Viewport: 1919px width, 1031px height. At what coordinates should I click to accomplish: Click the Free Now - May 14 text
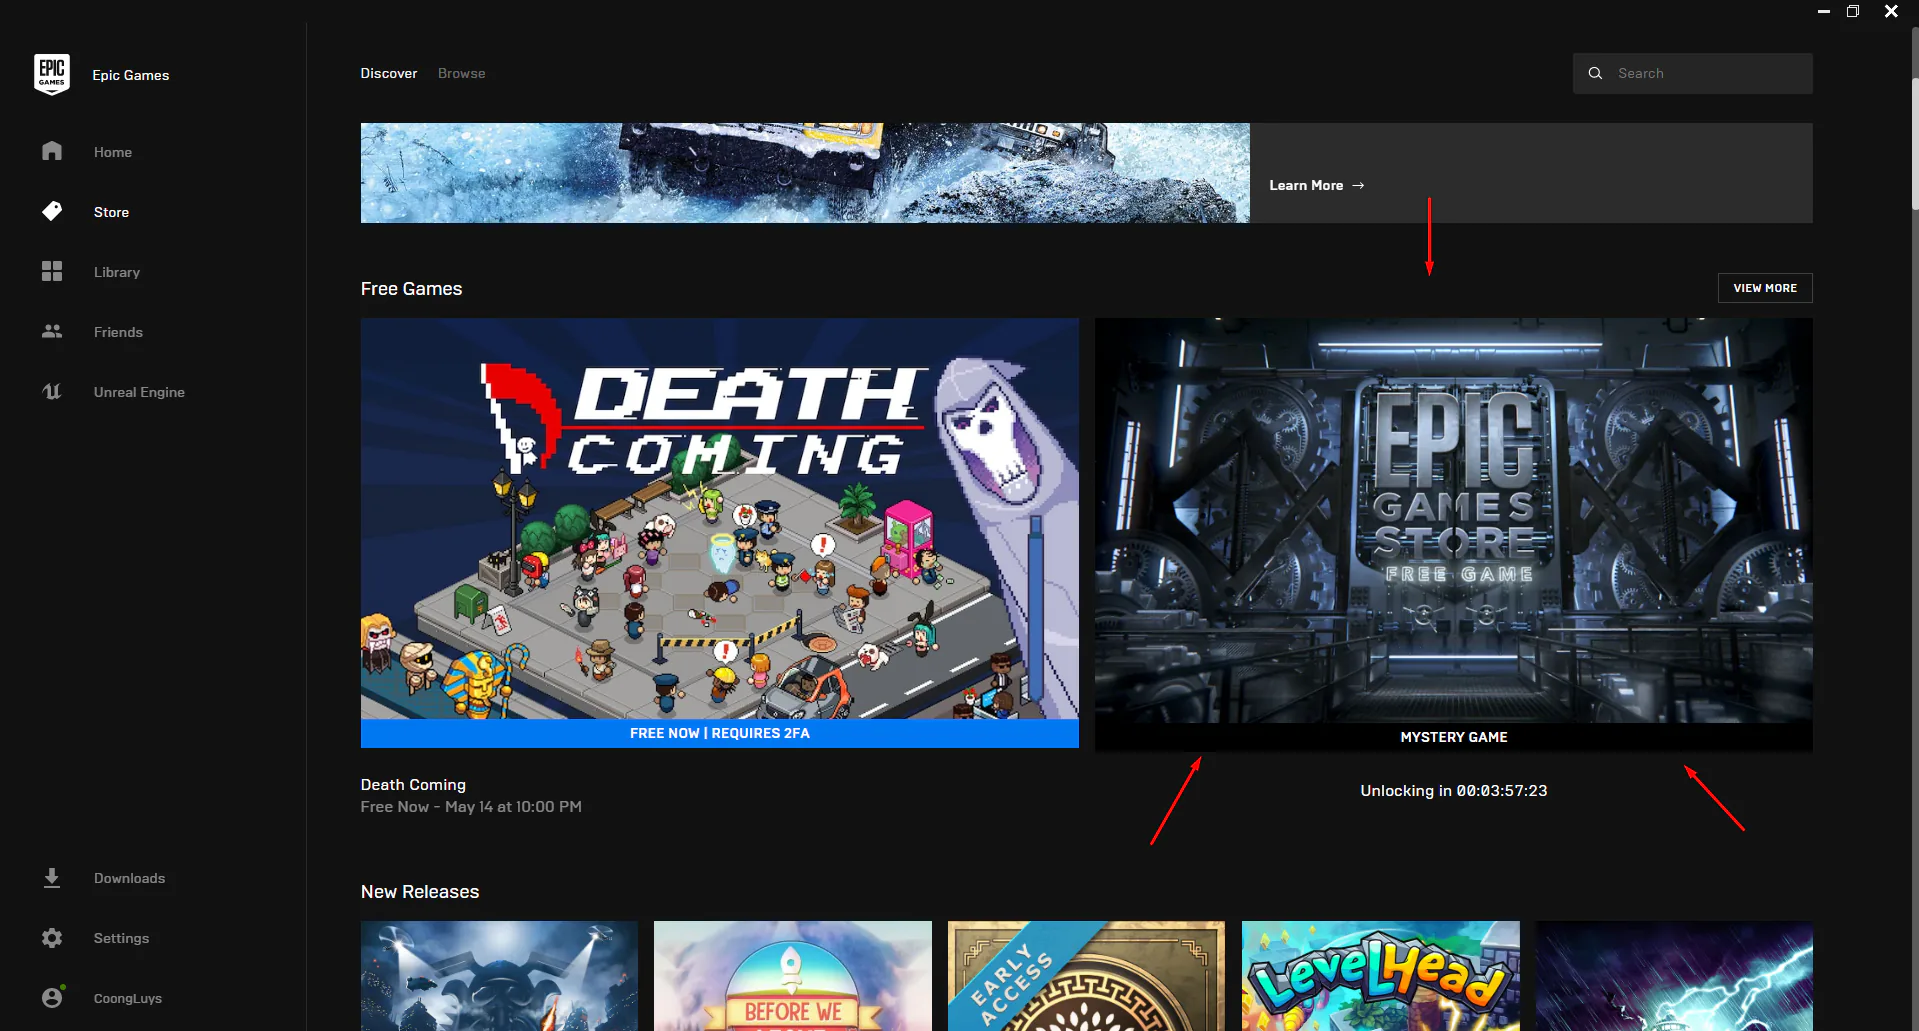[x=471, y=806]
